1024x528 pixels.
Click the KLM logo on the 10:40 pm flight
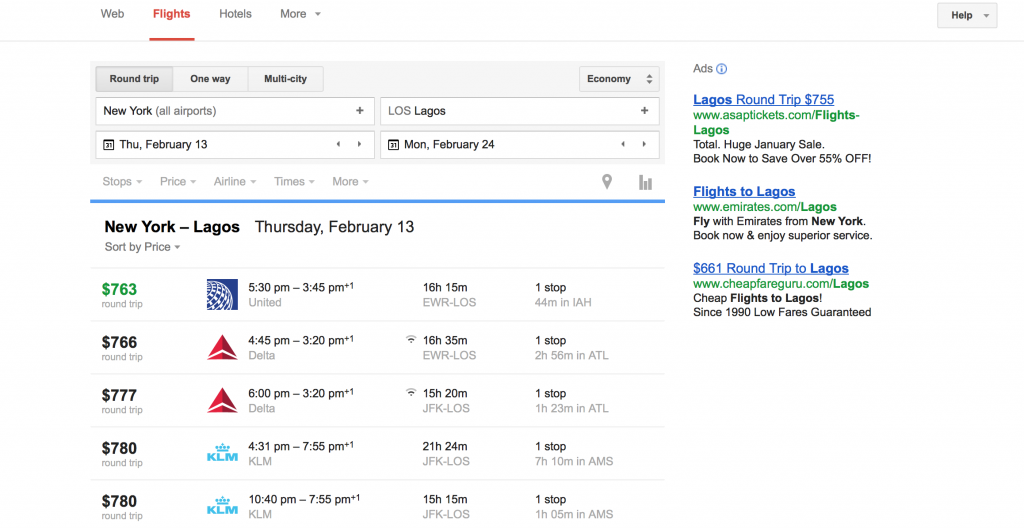click(222, 506)
